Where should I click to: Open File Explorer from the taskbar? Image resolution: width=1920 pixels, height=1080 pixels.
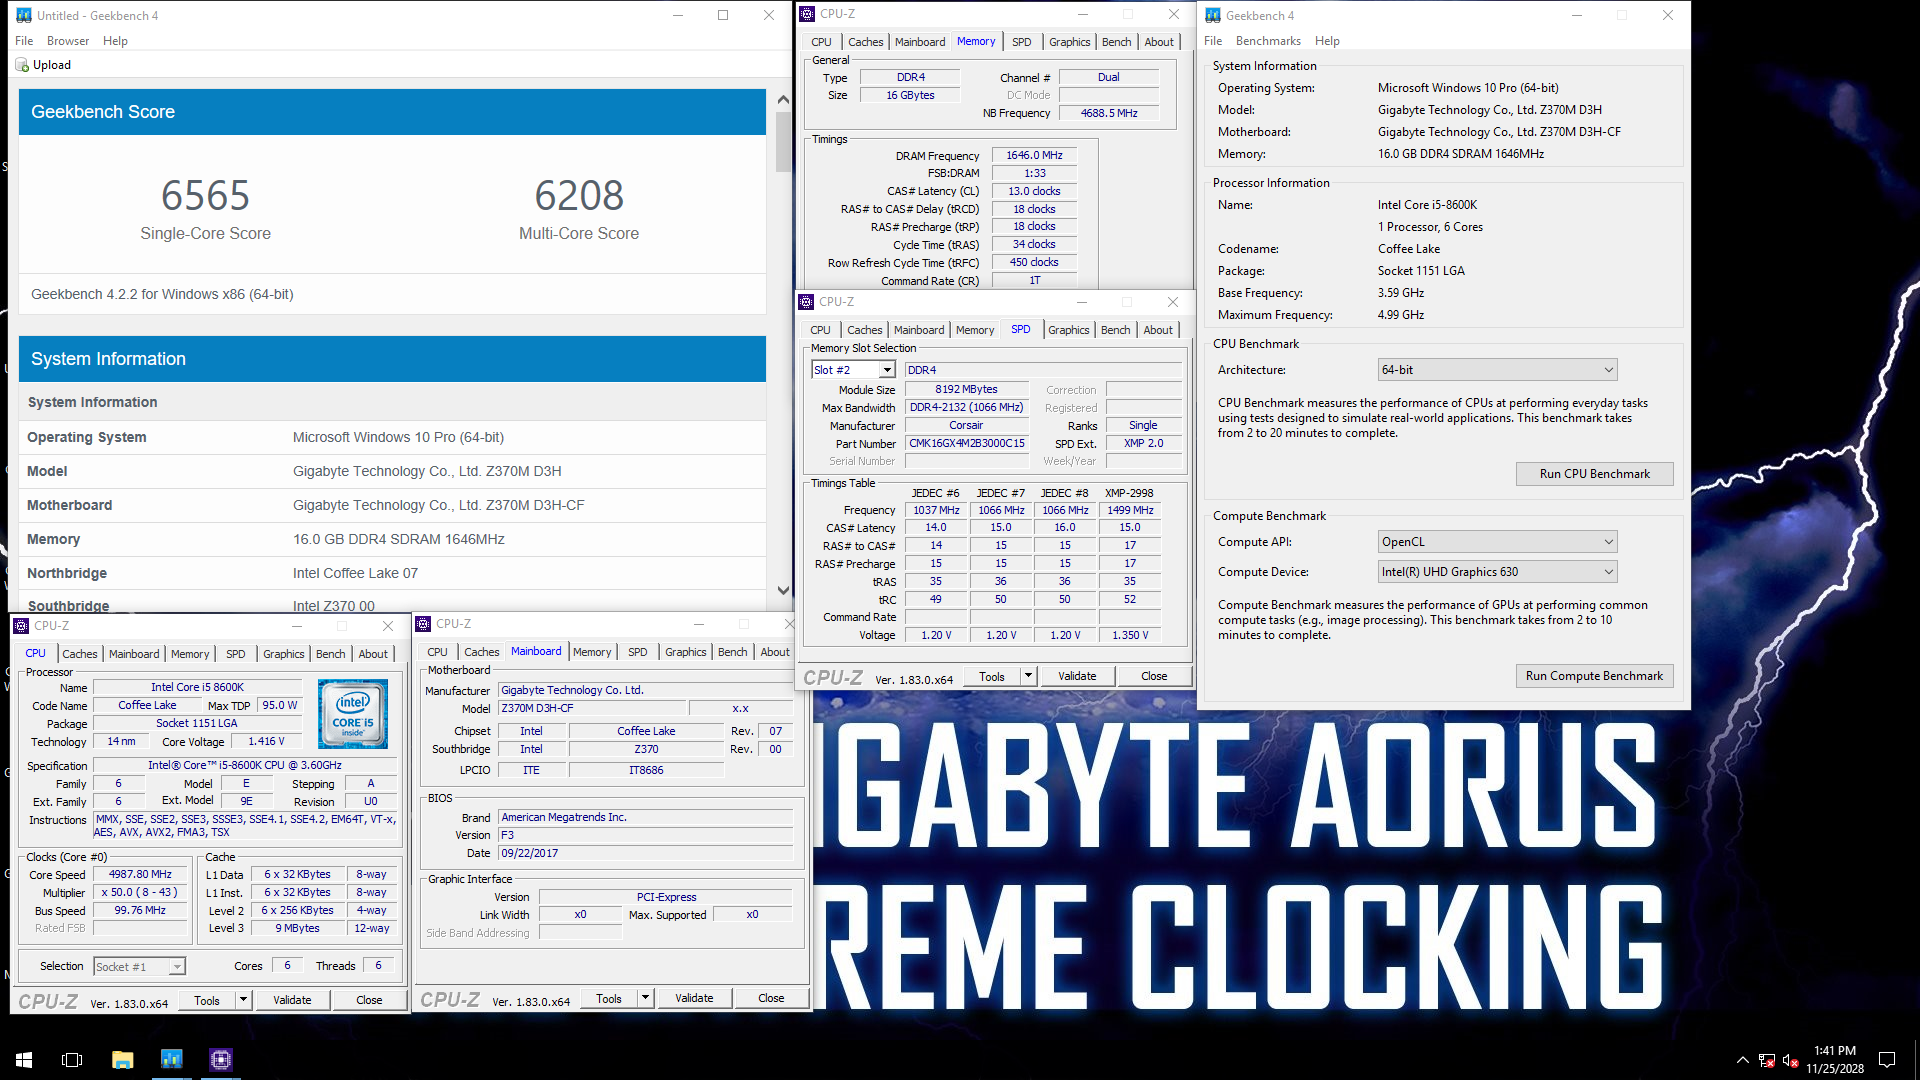pos(122,1059)
